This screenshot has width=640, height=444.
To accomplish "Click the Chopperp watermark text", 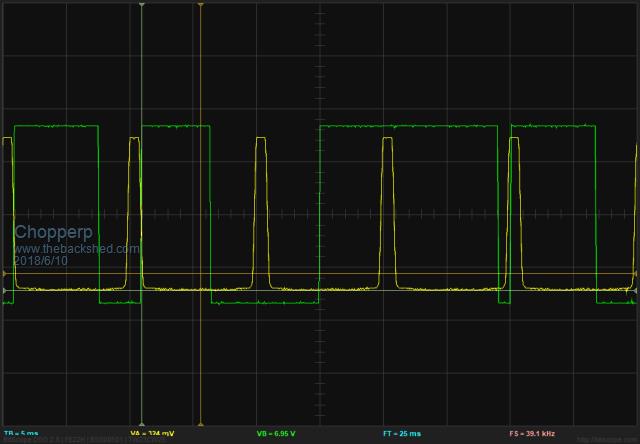I will [51, 232].
